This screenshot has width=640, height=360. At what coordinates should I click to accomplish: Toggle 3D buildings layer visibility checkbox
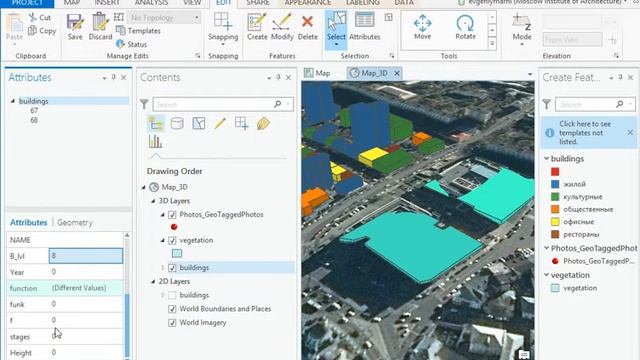pyautogui.click(x=172, y=268)
